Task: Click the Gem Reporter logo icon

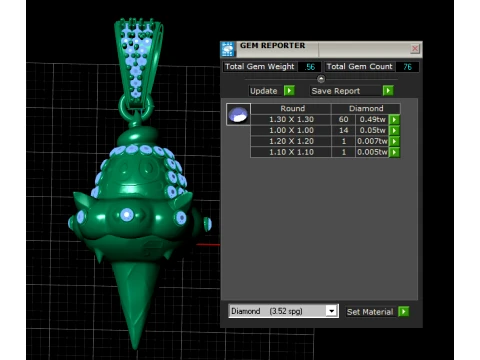Action: [228, 49]
